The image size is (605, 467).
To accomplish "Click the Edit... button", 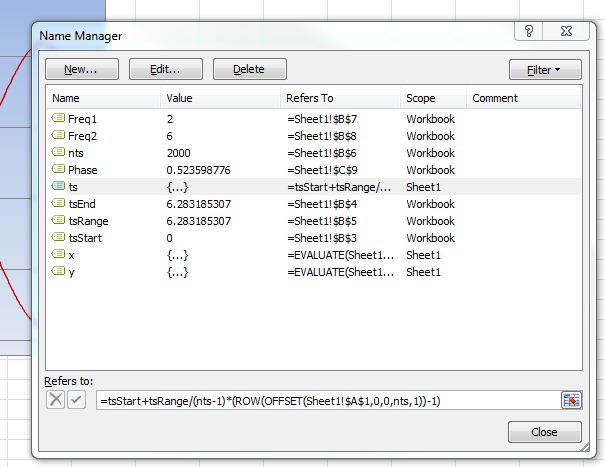I will coord(166,70).
